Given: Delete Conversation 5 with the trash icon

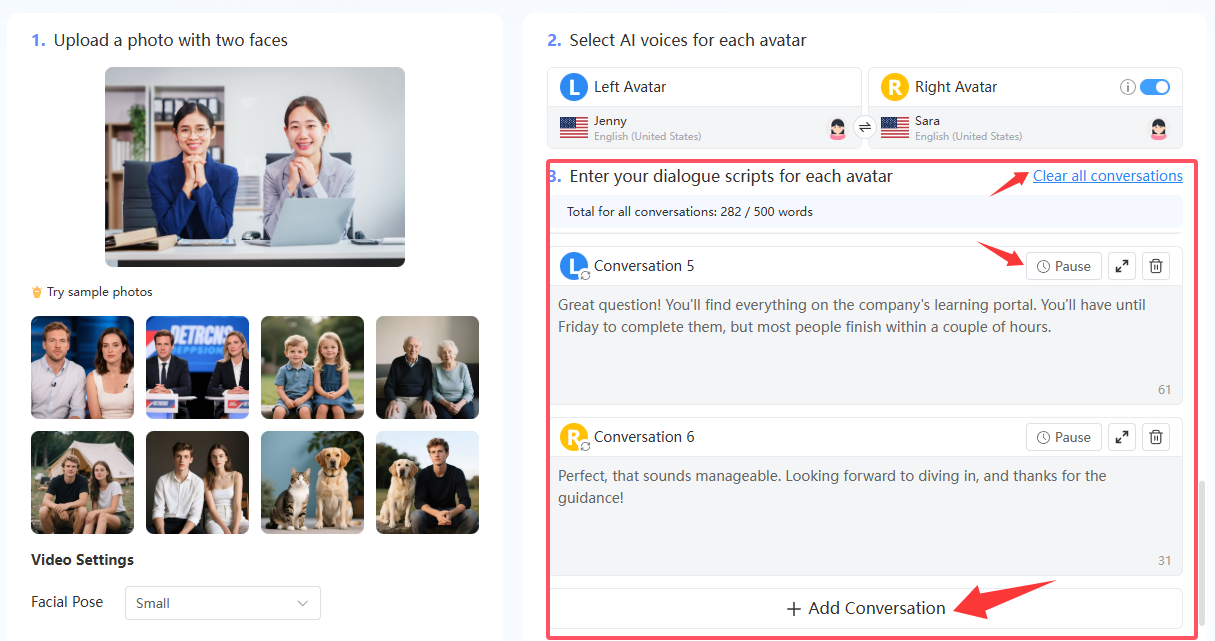Looking at the screenshot, I should 1156,265.
